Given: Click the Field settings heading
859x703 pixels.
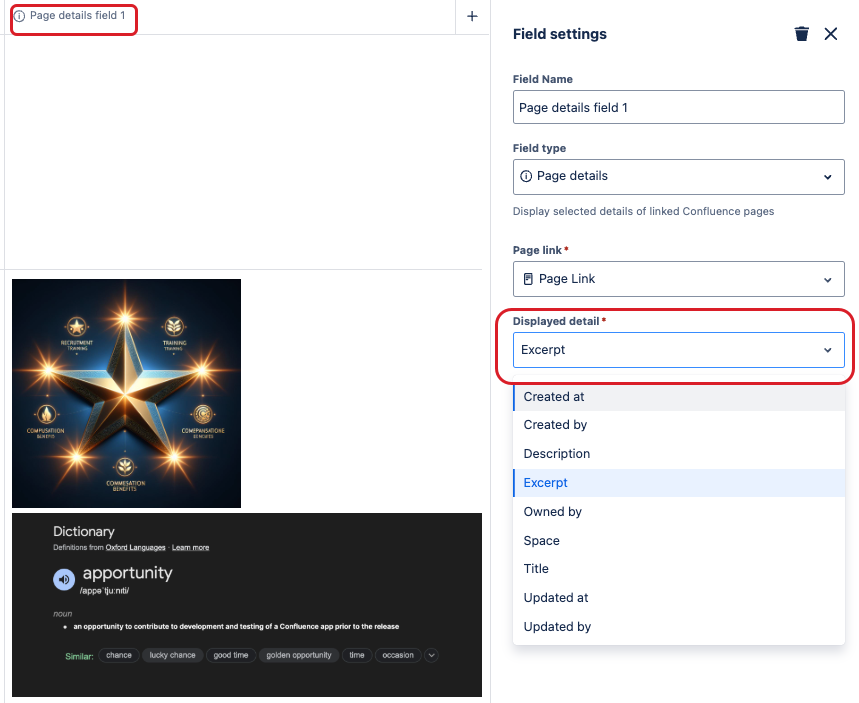Looking at the screenshot, I should pyautogui.click(x=559, y=34).
